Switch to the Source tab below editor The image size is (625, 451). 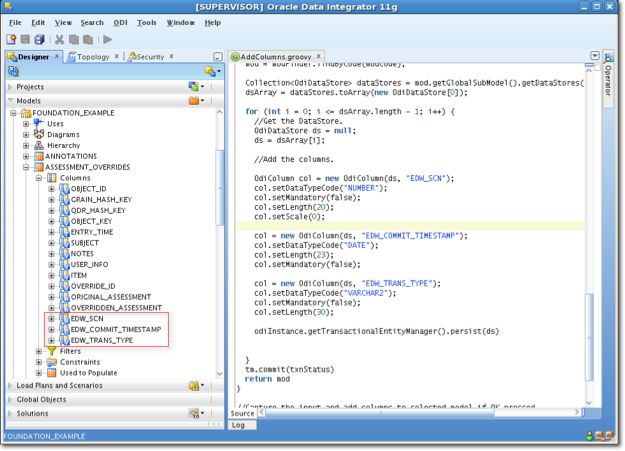click(x=242, y=413)
